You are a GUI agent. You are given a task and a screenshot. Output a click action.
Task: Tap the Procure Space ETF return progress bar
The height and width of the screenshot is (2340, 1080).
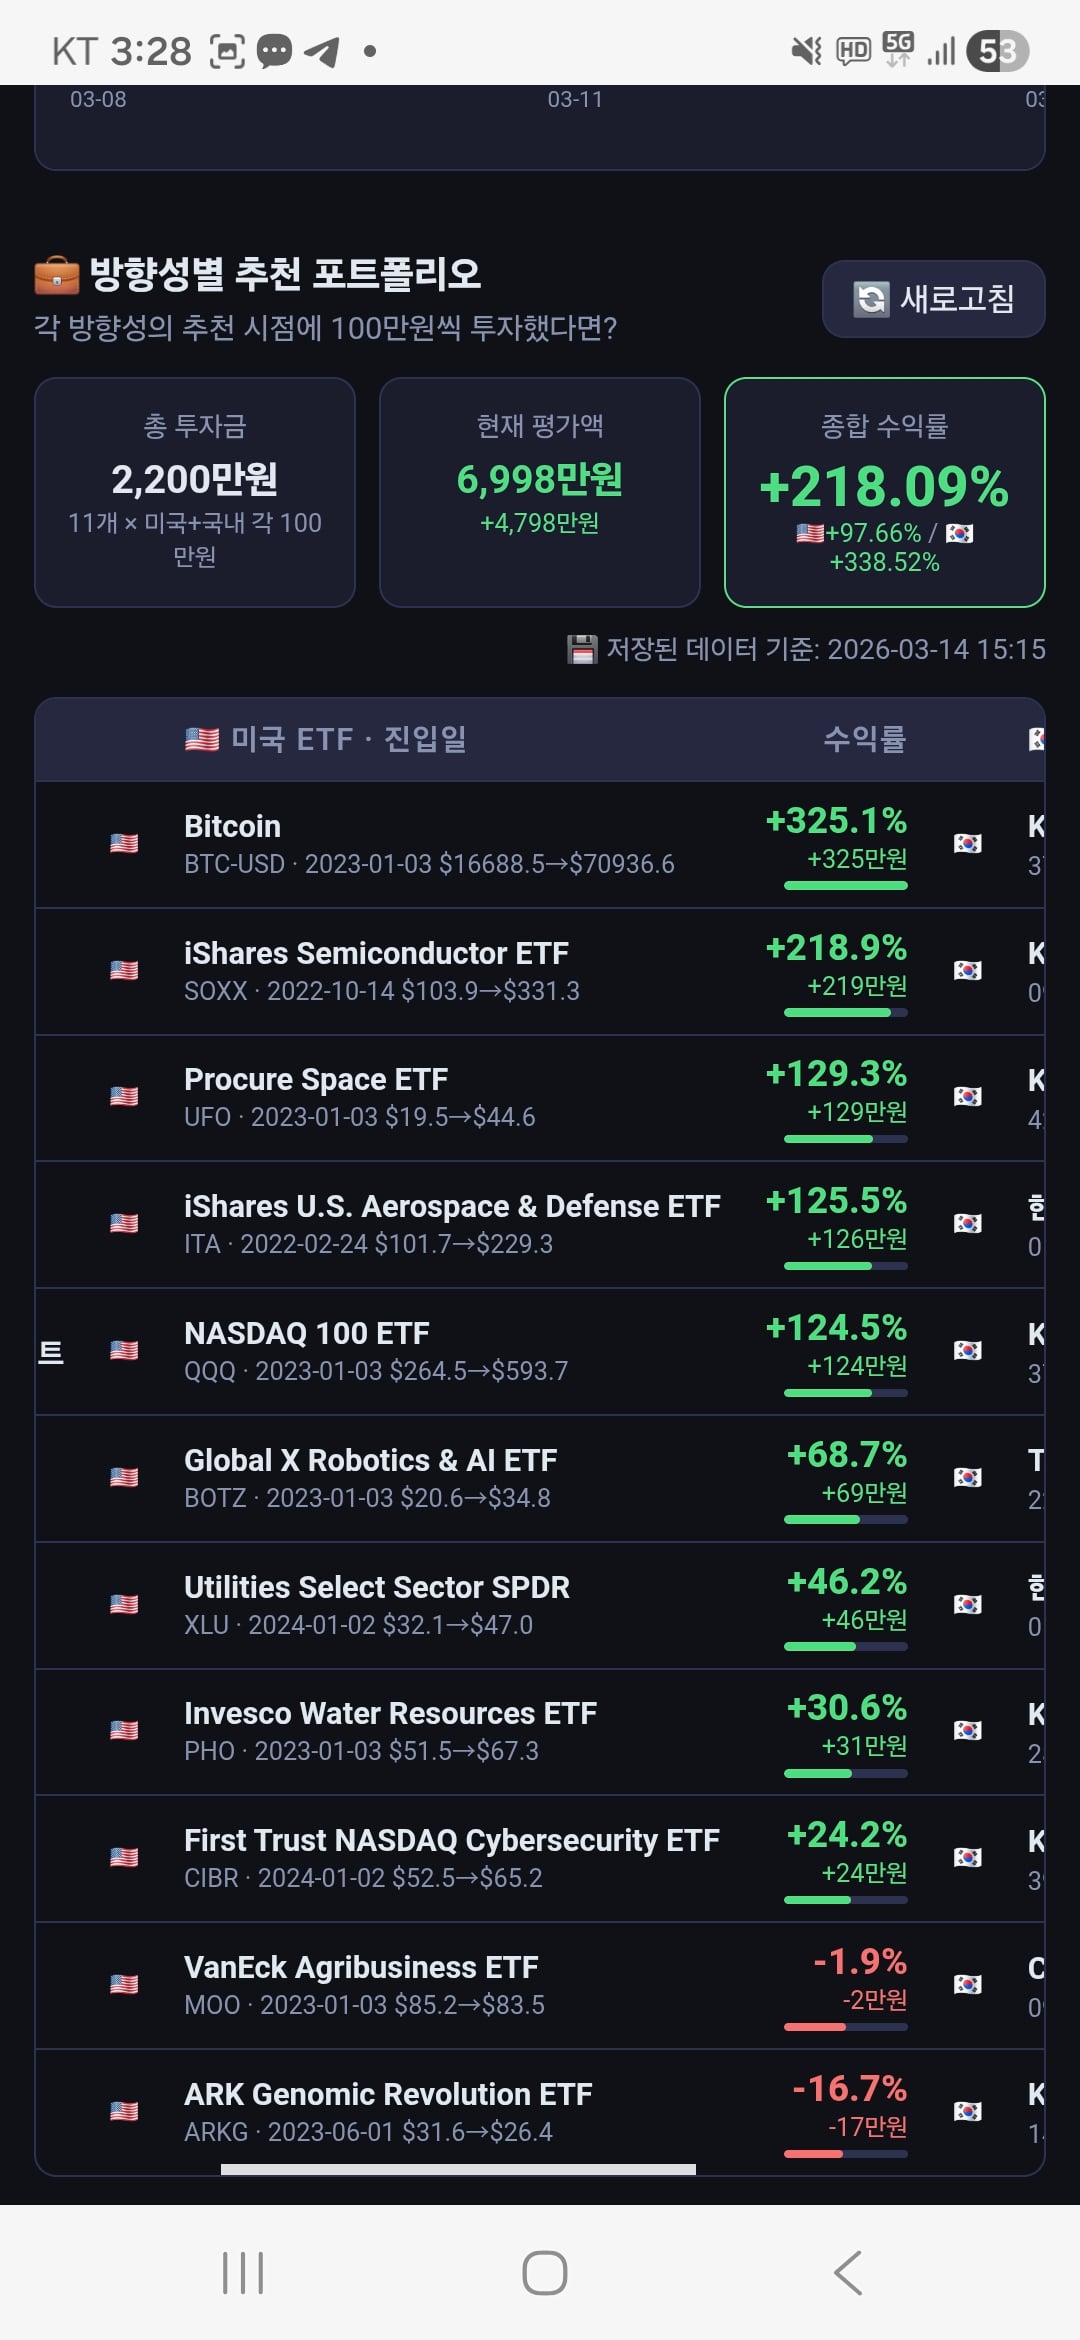[x=846, y=1139]
